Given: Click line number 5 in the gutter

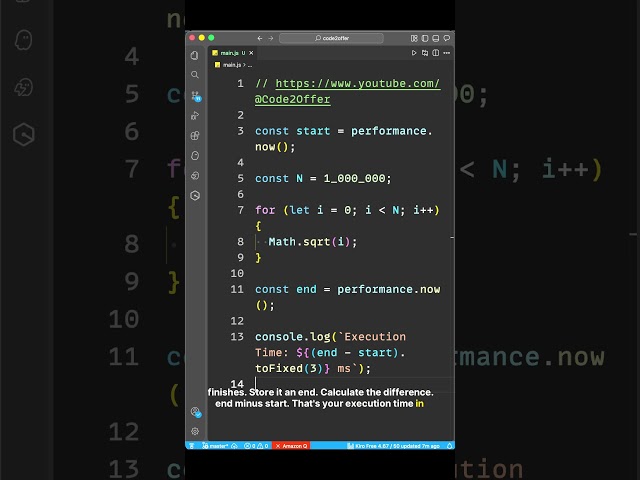Looking at the screenshot, I should click(240, 178).
